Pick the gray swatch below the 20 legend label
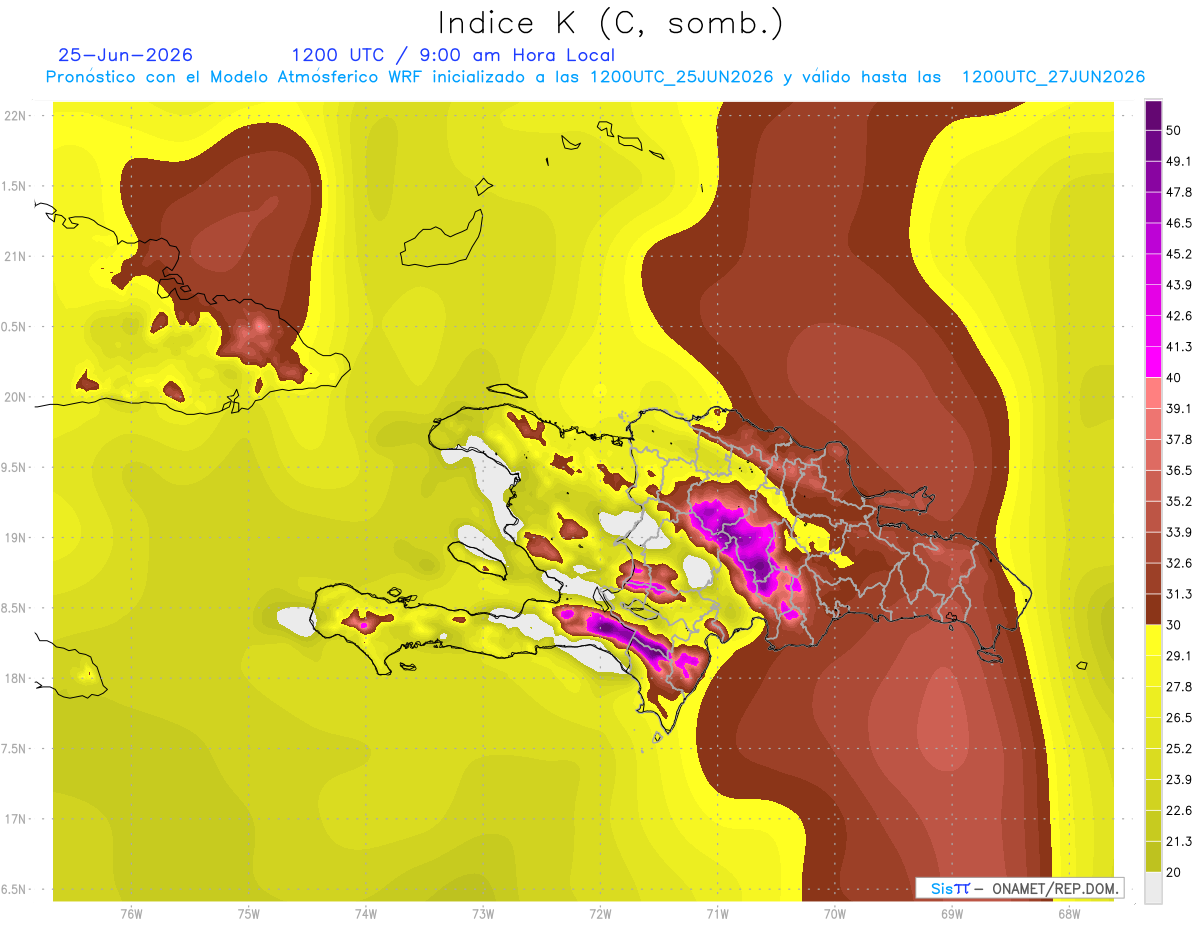Screen dimensions: 1200x927 point(1153,888)
